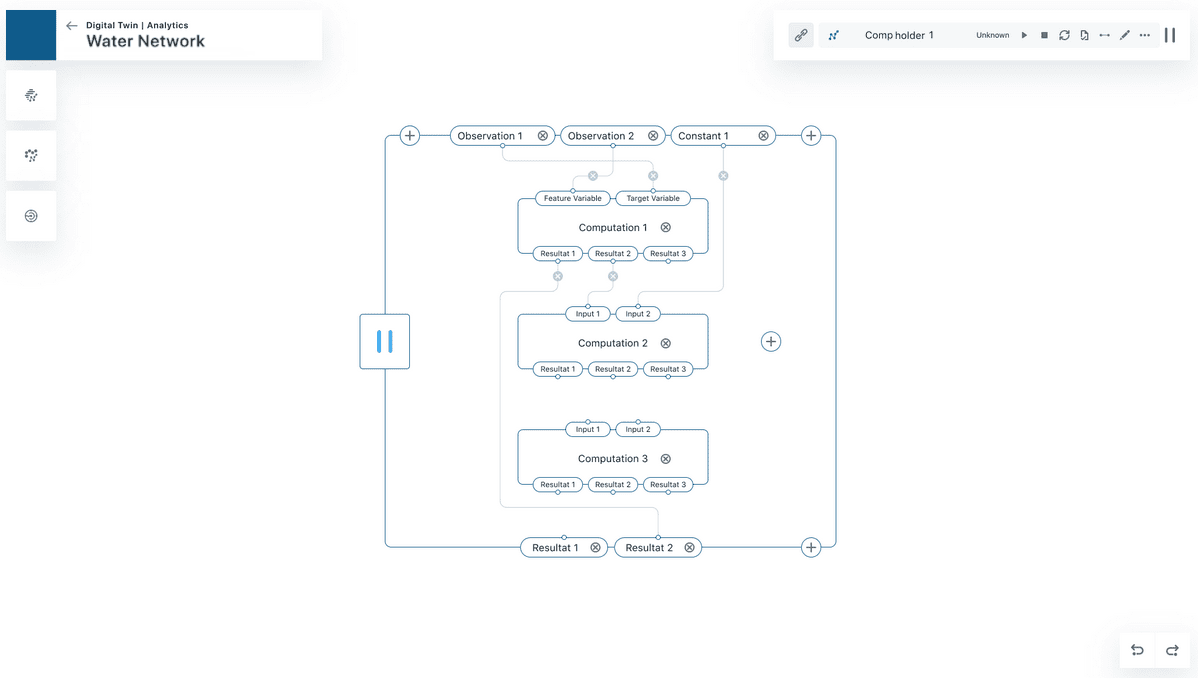Screen dimensions: 1198x690
Task: Click the large pause block on left edge
Action: pyautogui.click(x=385, y=342)
